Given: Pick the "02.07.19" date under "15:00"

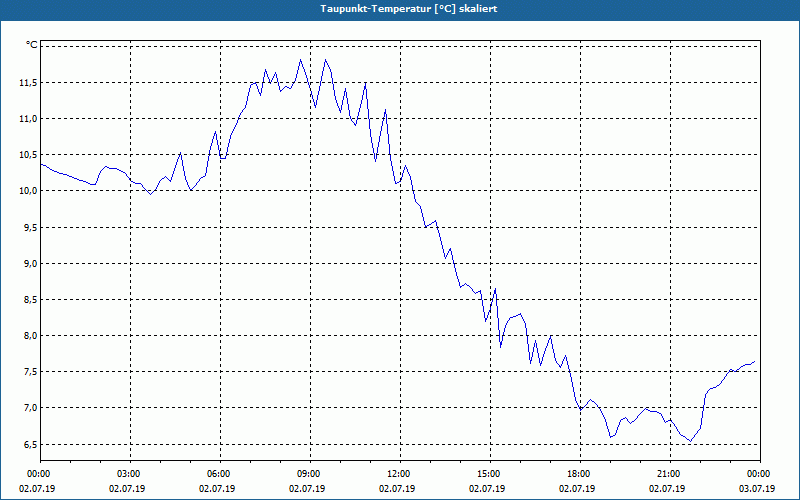Looking at the screenshot, I should click(x=487, y=488).
